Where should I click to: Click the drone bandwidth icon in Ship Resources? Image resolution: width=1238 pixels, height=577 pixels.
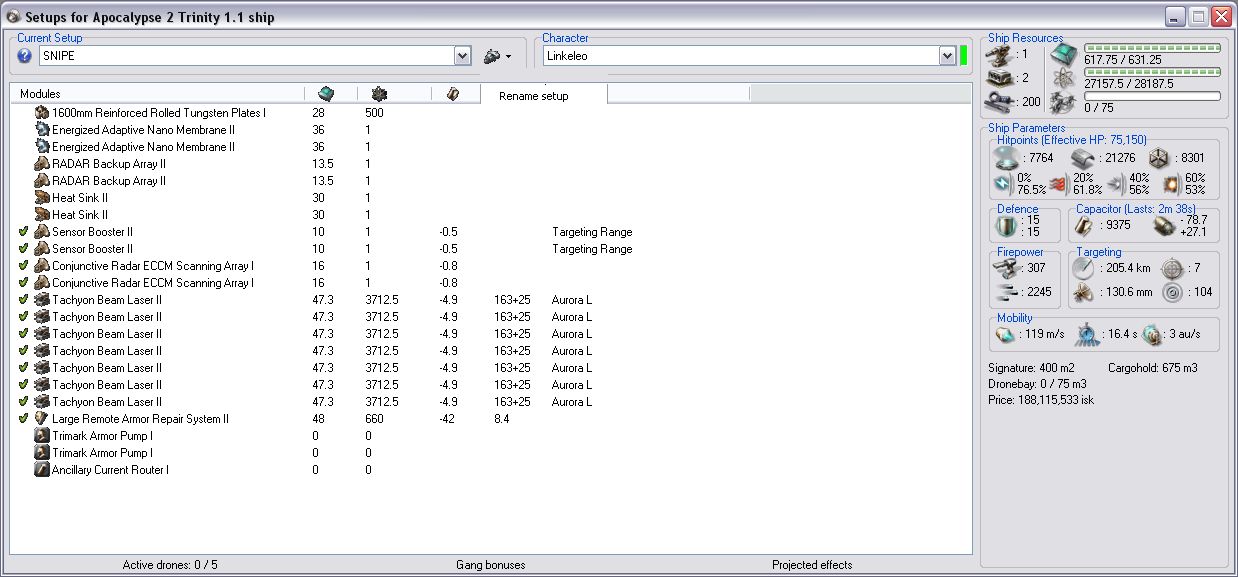(x=1063, y=102)
